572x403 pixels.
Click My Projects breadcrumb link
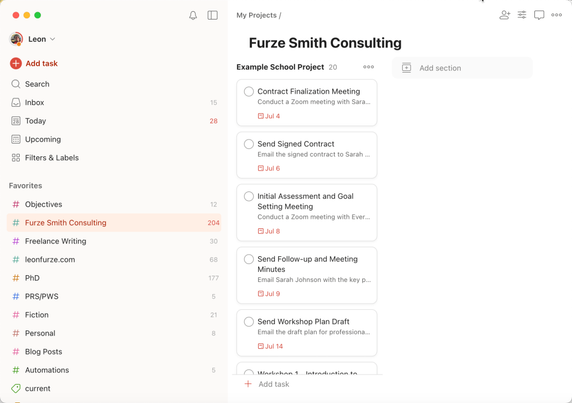pyautogui.click(x=256, y=15)
